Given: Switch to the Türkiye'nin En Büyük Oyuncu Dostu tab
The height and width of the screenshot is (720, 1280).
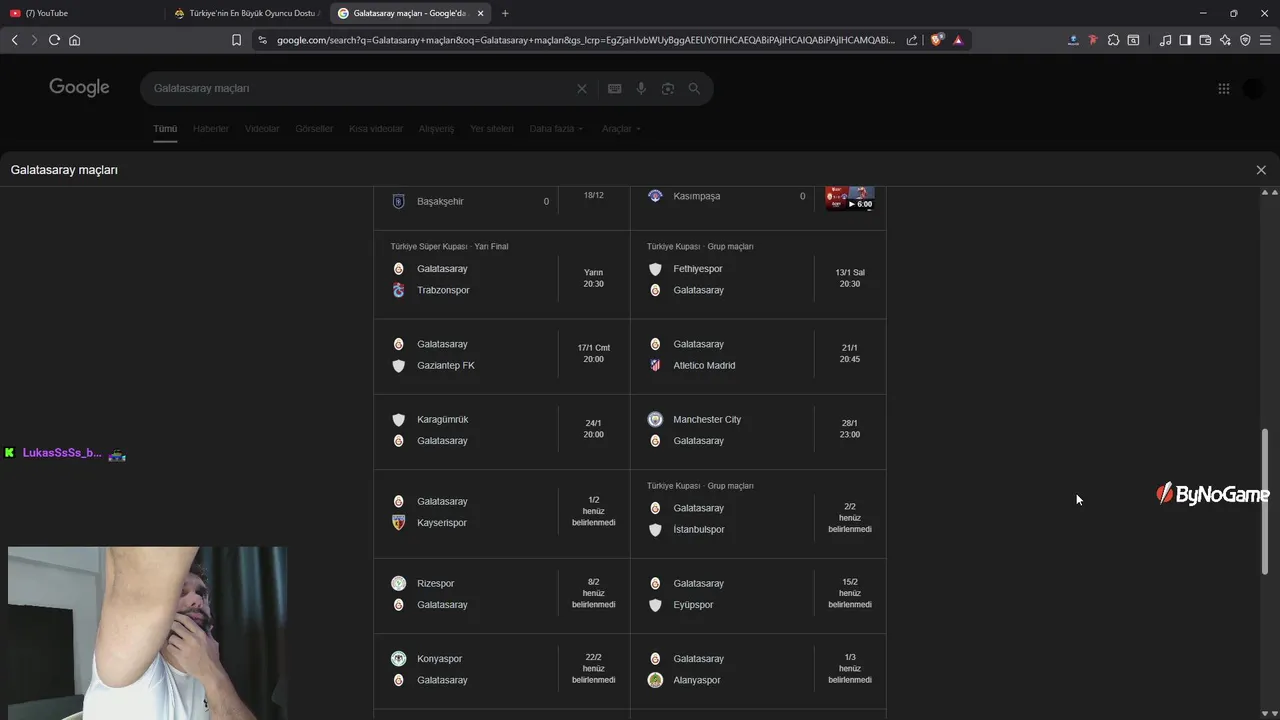Looking at the screenshot, I should click(245, 13).
